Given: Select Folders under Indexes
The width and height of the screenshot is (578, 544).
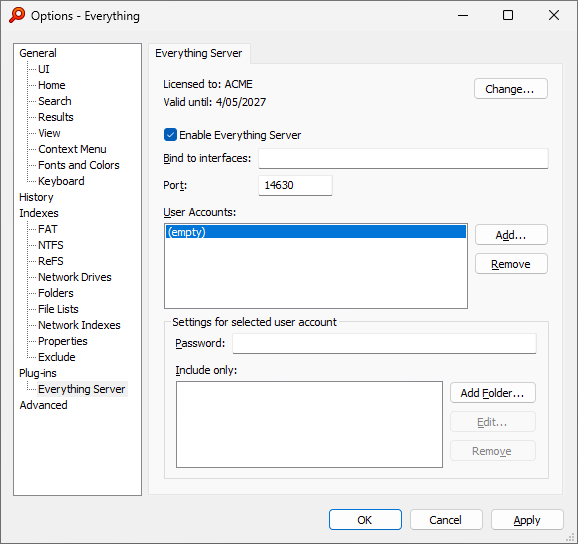Looking at the screenshot, I should 56,293.
